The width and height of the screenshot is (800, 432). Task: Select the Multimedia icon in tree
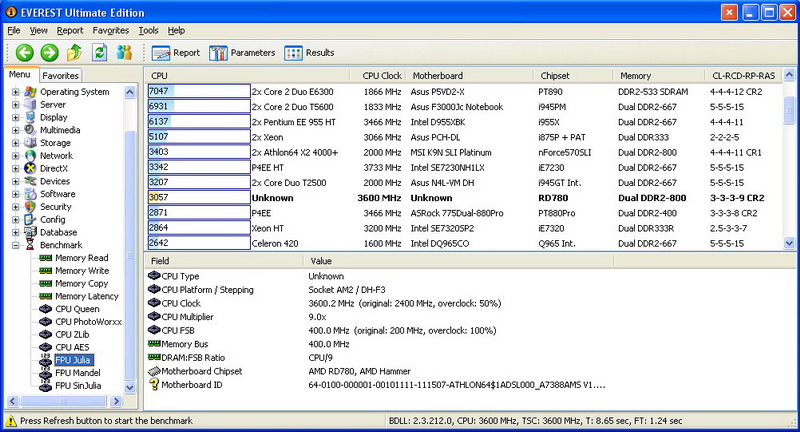(31, 130)
